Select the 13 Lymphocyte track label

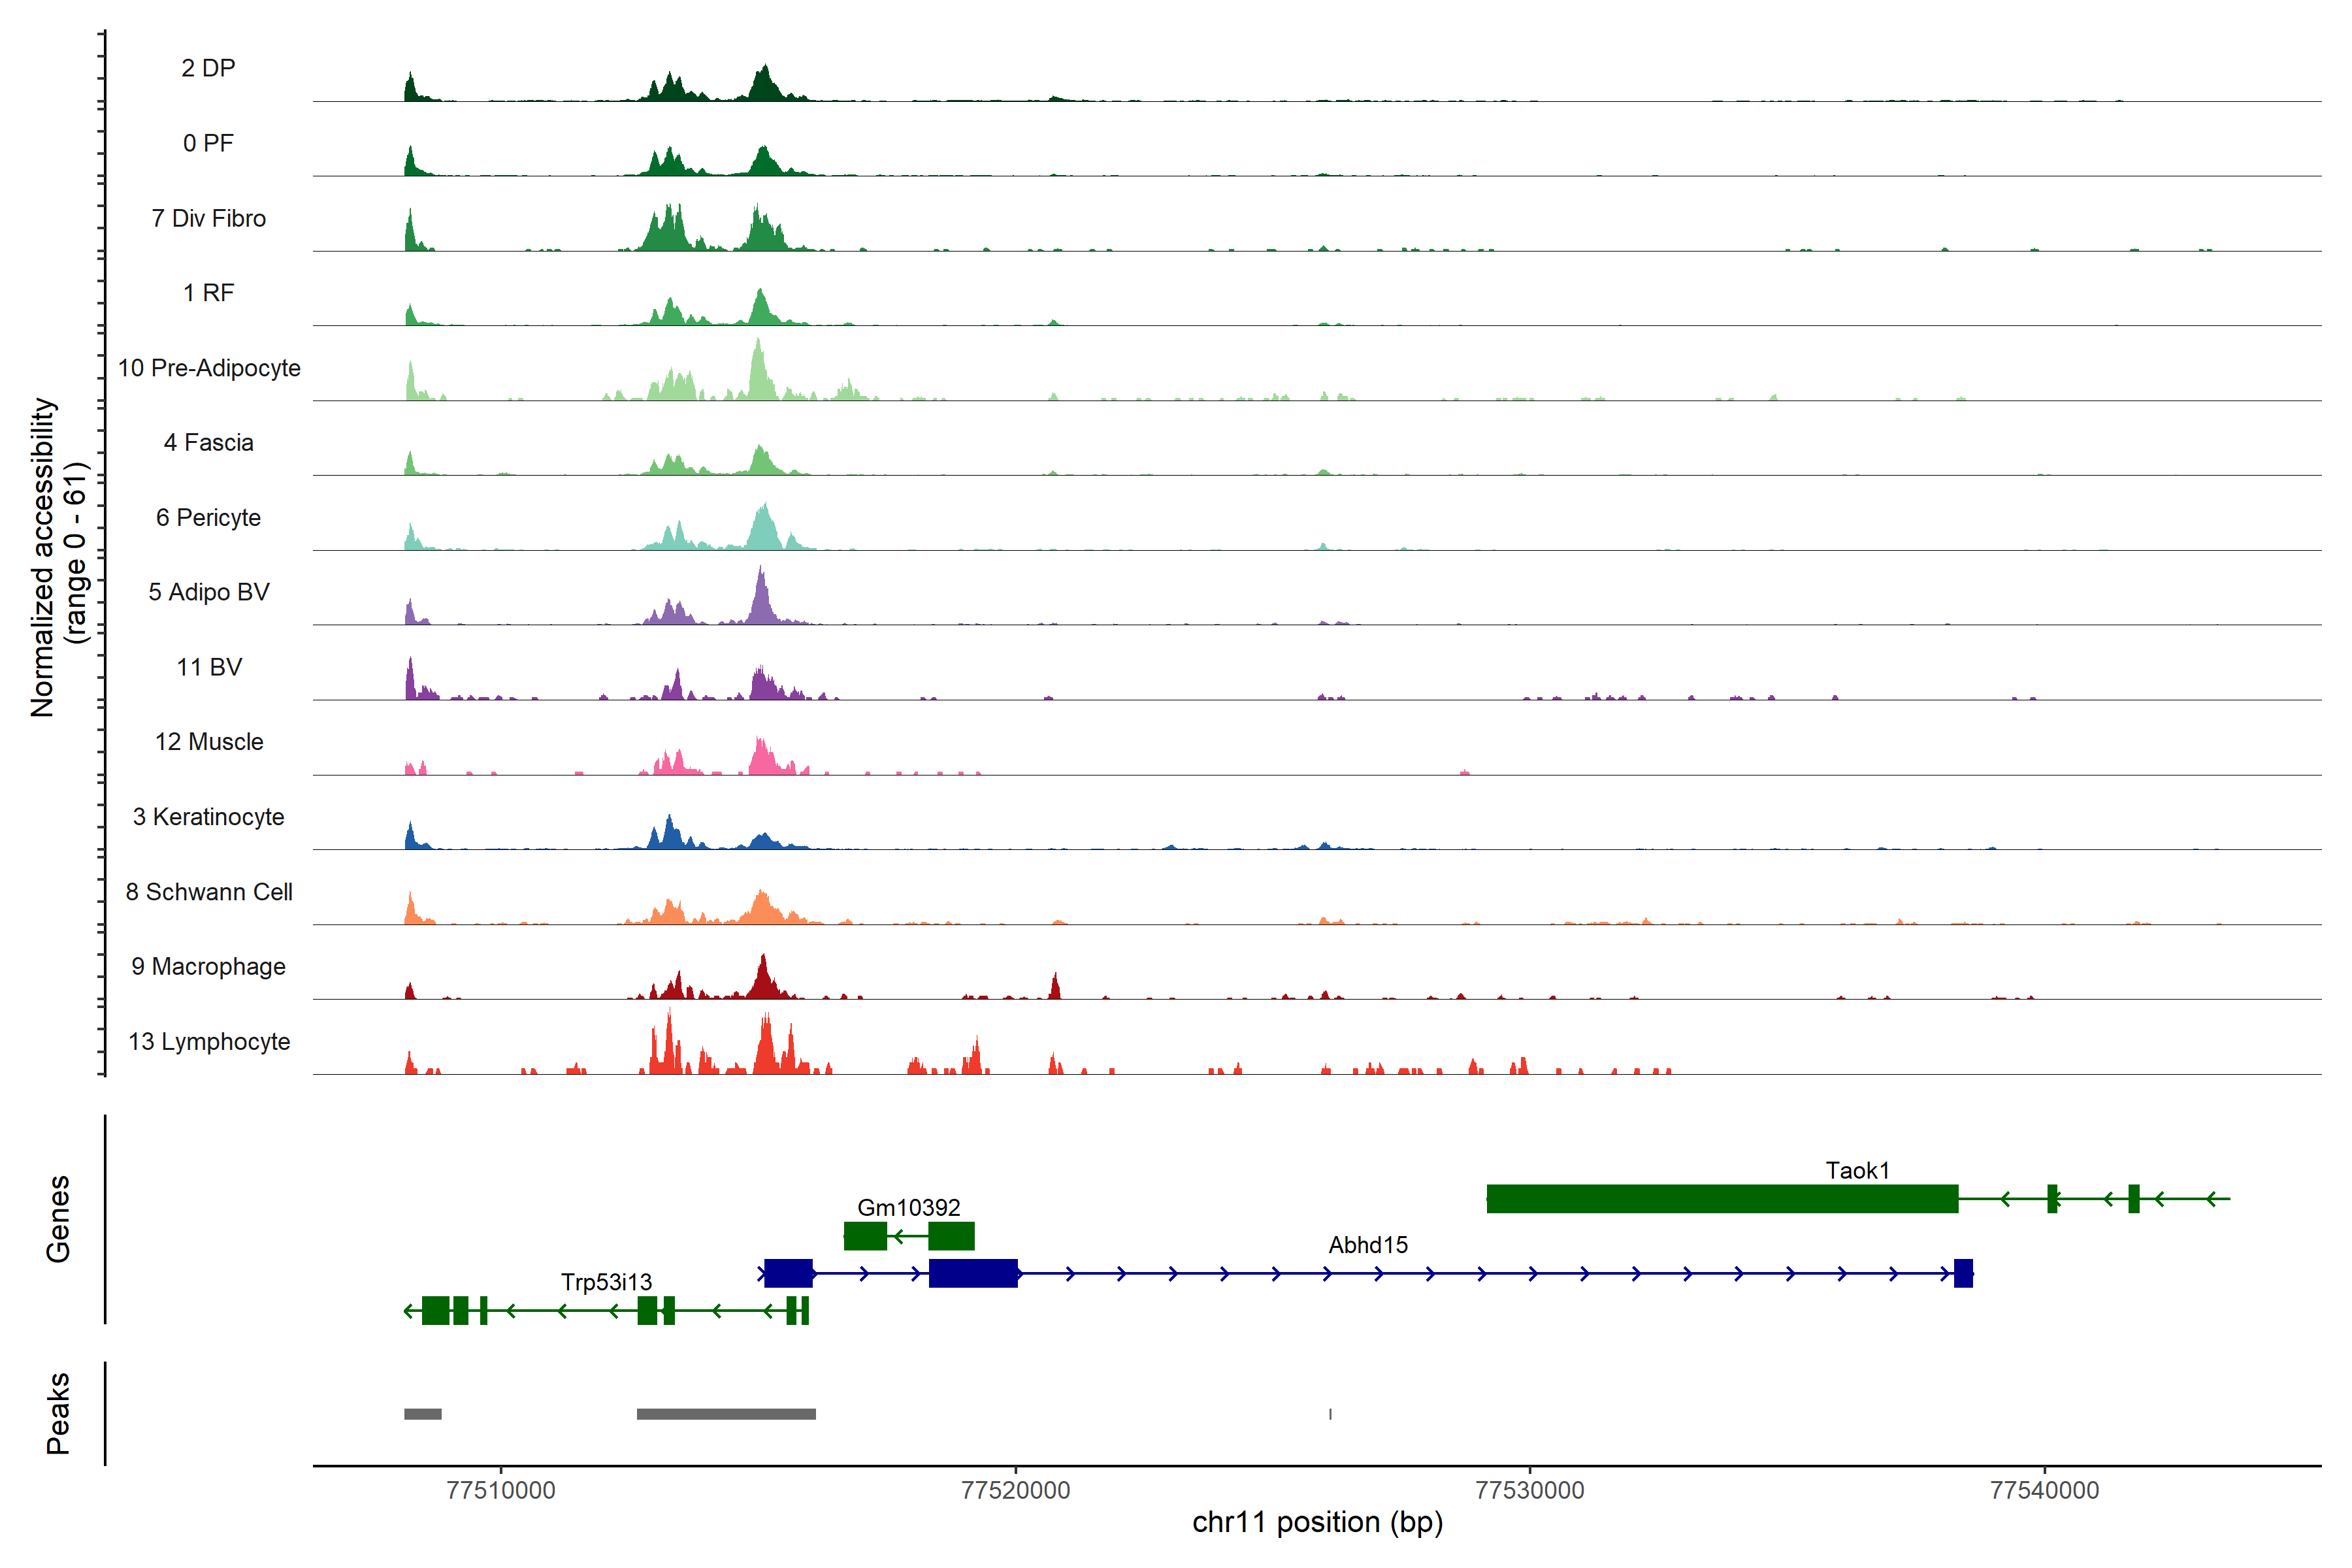[x=209, y=1041]
